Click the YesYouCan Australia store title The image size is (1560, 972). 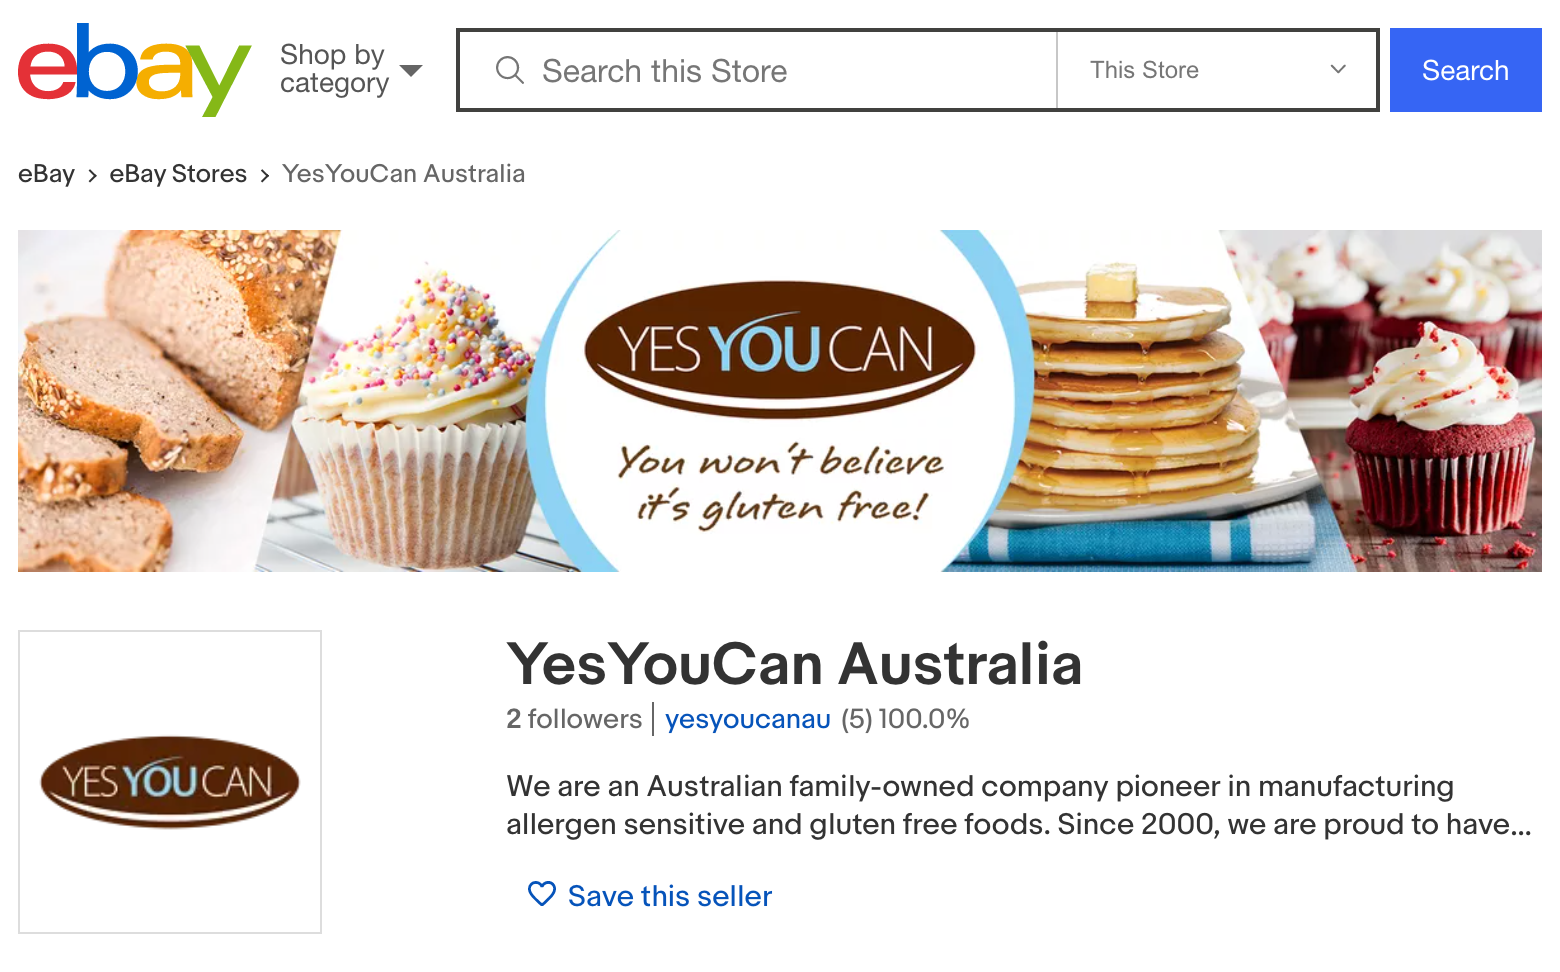point(794,663)
